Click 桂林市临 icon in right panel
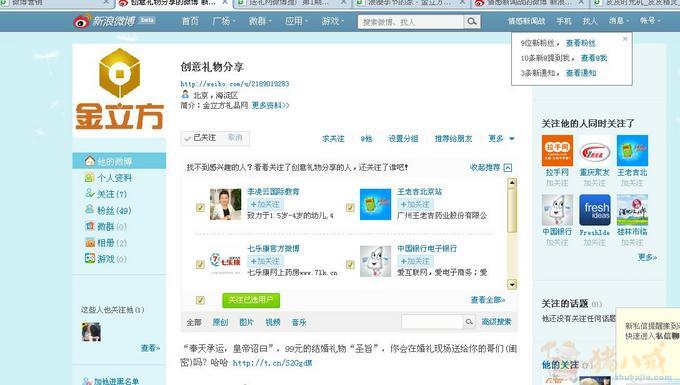Screen dimensions: 680x385 (632, 210)
